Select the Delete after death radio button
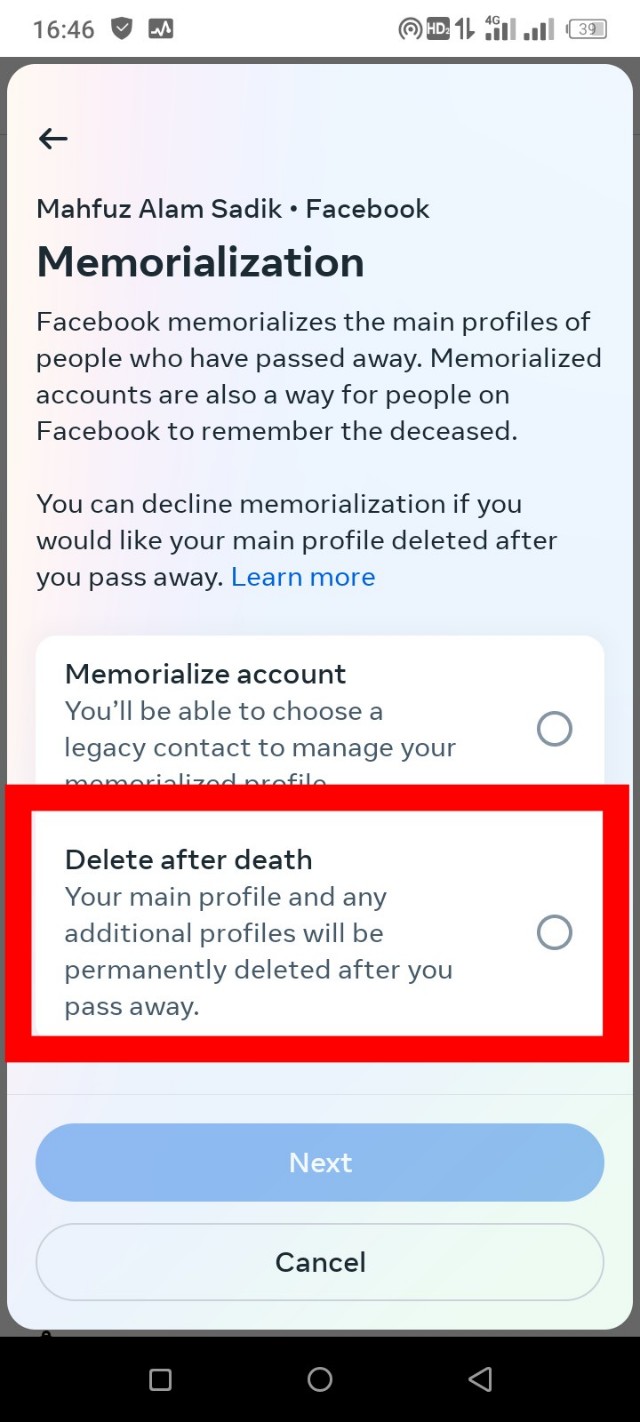640x1422 pixels. coord(554,932)
